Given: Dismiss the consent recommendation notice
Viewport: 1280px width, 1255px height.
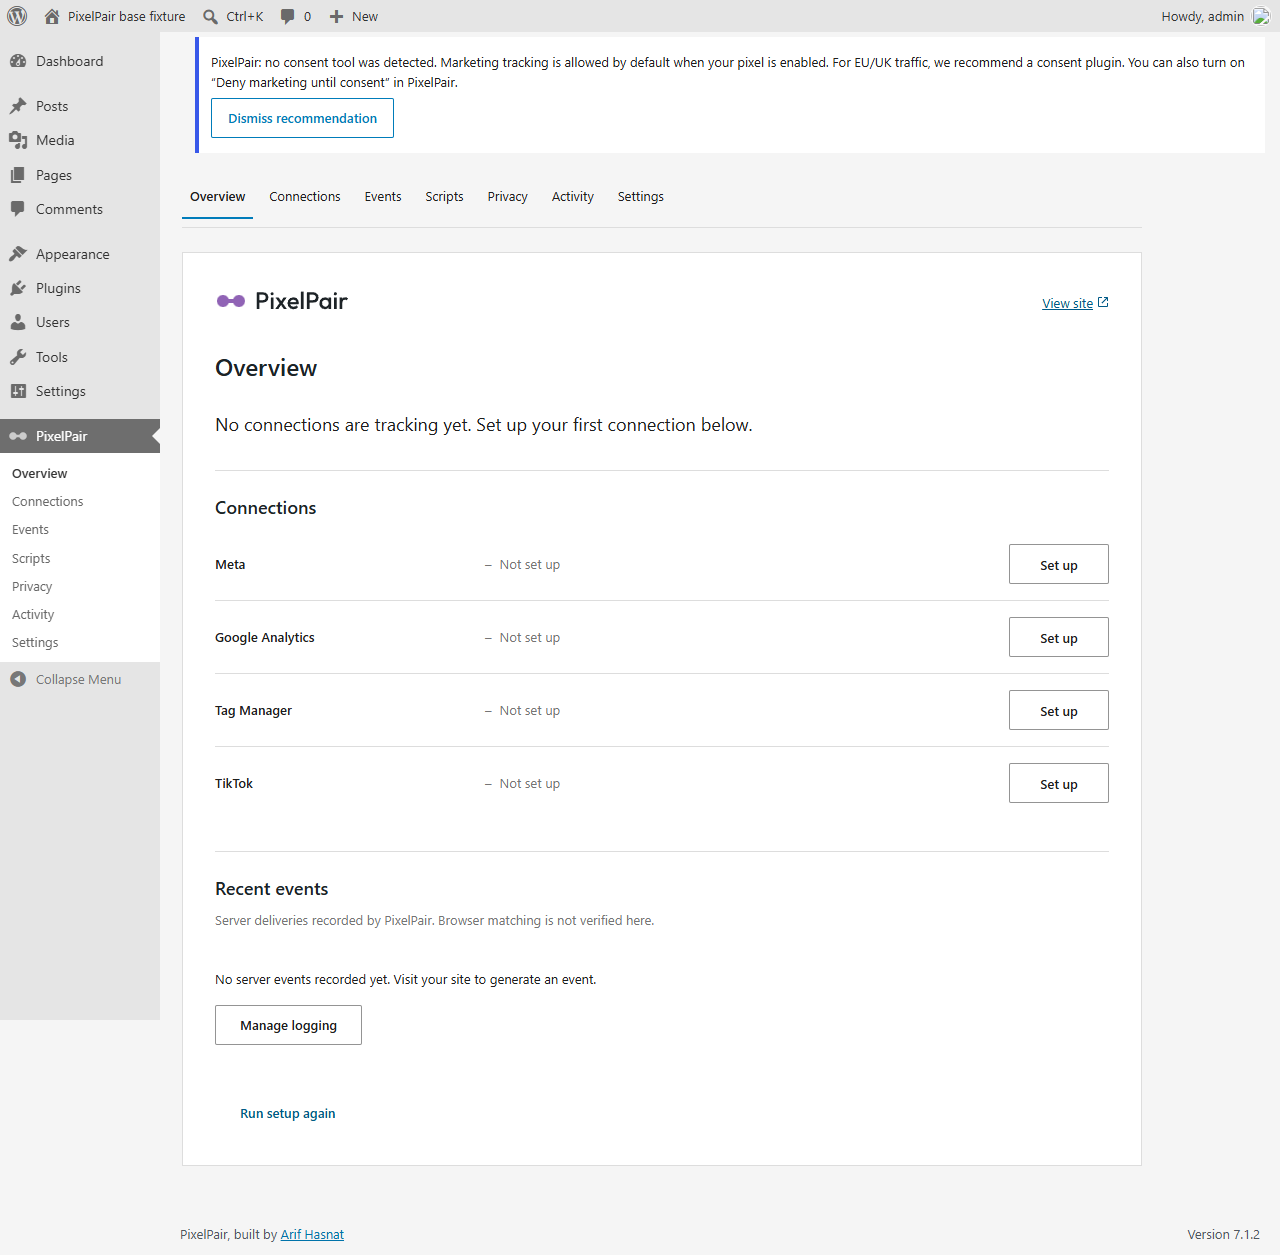Looking at the screenshot, I should click(302, 118).
